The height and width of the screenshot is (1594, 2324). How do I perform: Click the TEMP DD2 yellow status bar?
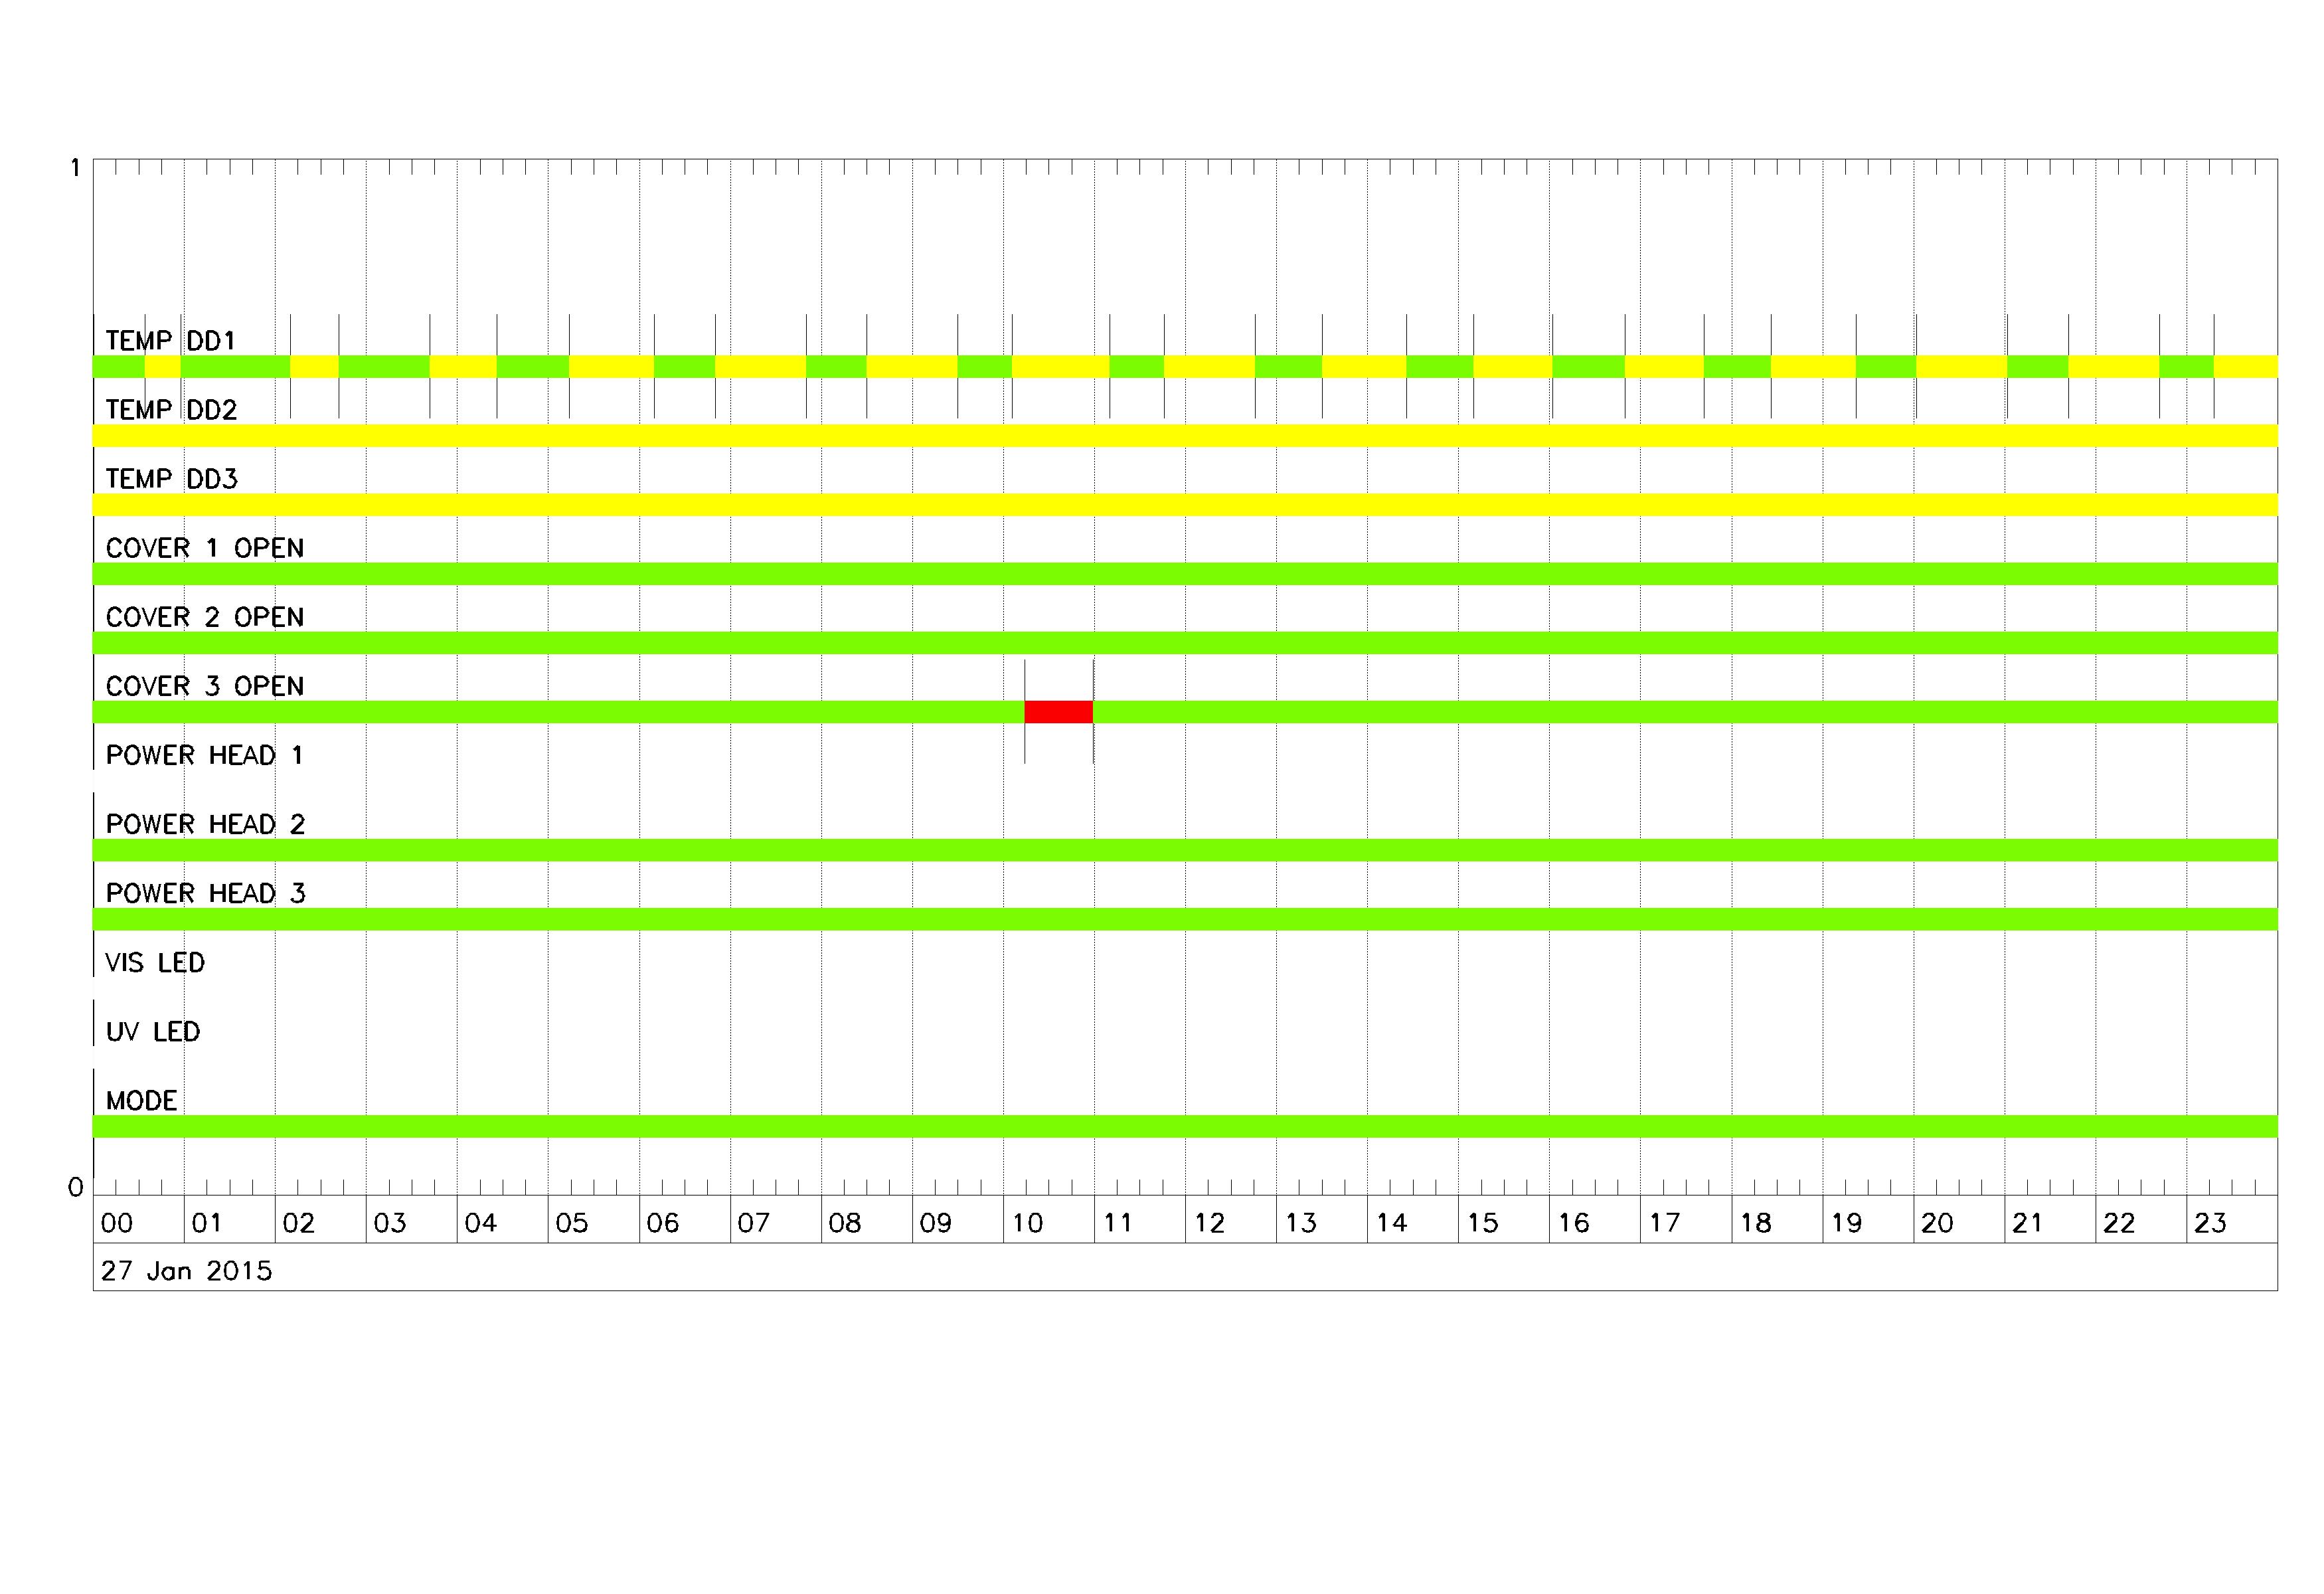click(x=1185, y=436)
